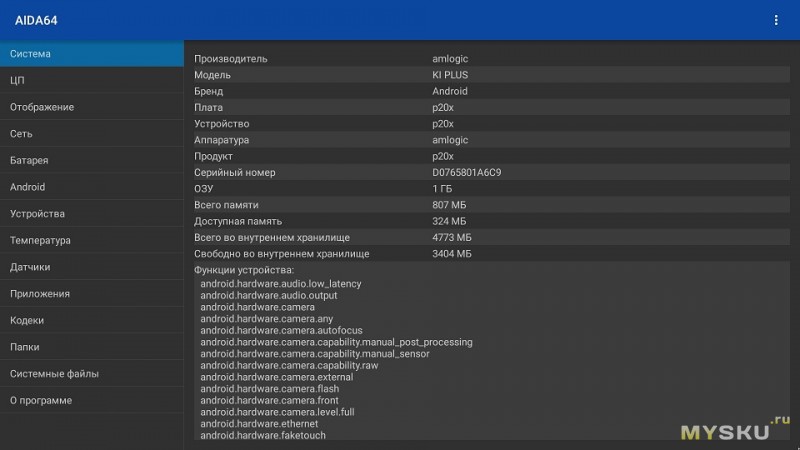Click p20x value in Плата row
Viewport: 800px width, 450px height.
[443, 108]
